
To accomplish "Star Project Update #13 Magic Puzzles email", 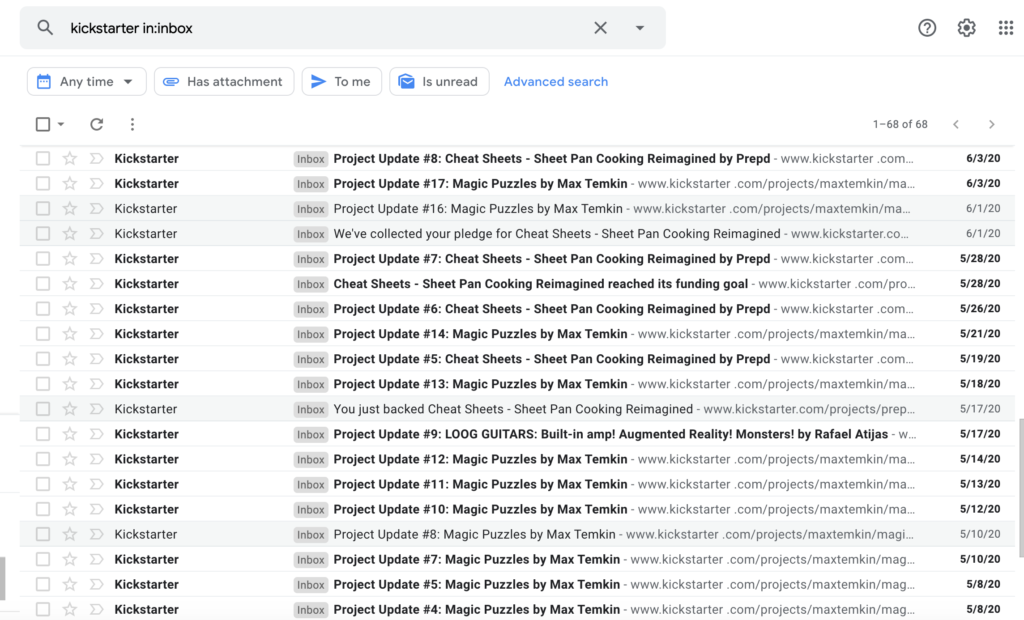I will [70, 383].
